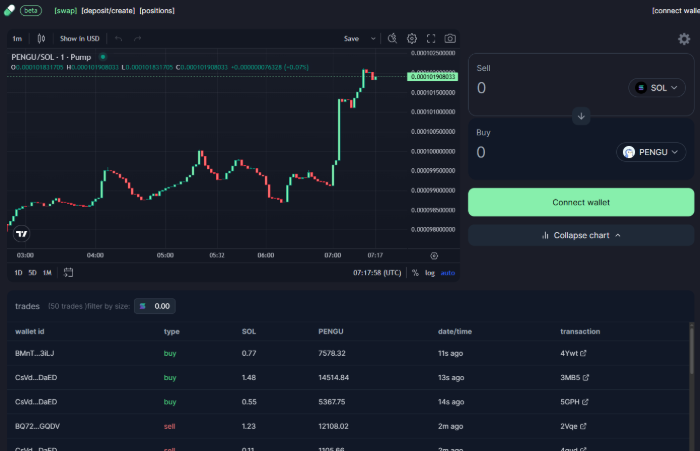Click the TradingView logo
This screenshot has height=451, width=700.
point(21,234)
